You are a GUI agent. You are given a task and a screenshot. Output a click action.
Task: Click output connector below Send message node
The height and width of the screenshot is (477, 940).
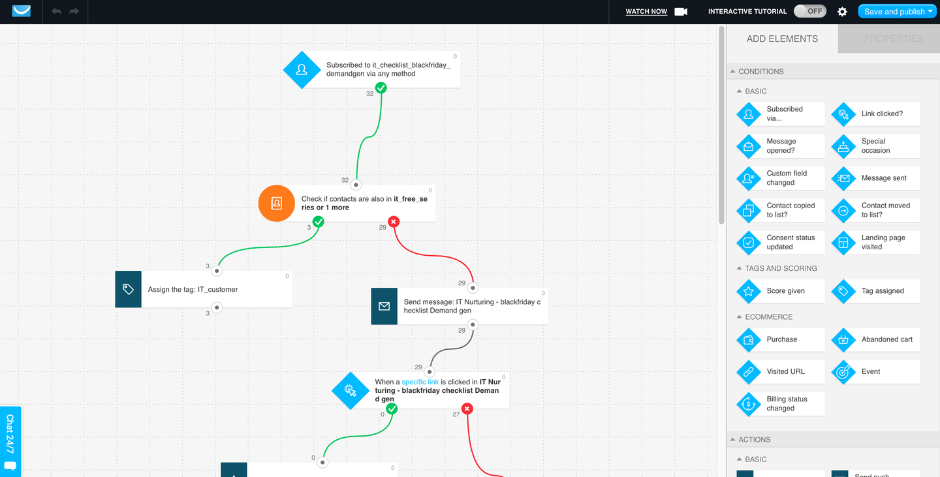pos(472,325)
